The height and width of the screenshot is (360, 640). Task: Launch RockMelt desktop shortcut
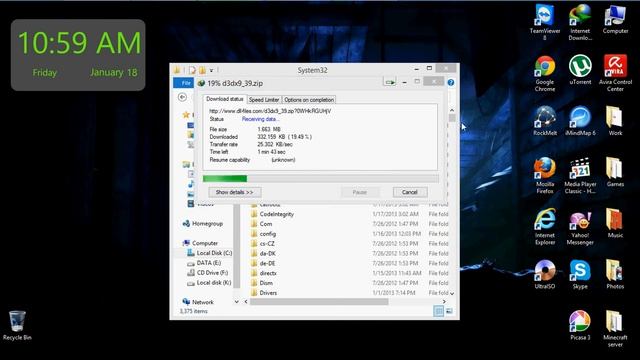point(544,121)
